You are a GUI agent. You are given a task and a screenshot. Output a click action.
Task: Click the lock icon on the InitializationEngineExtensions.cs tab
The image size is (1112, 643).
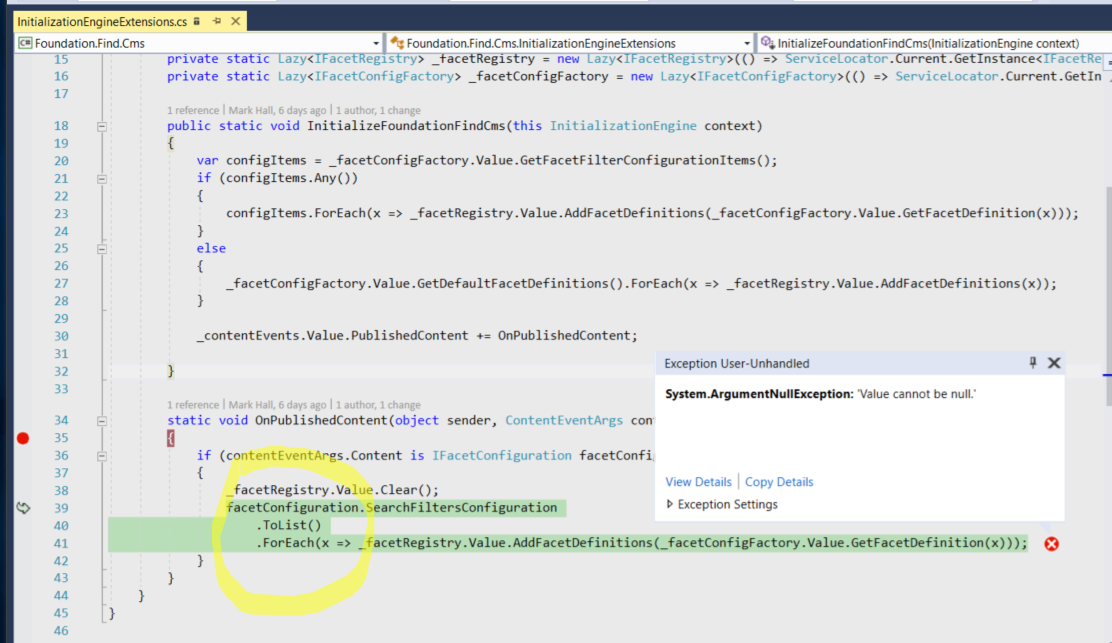point(196,21)
